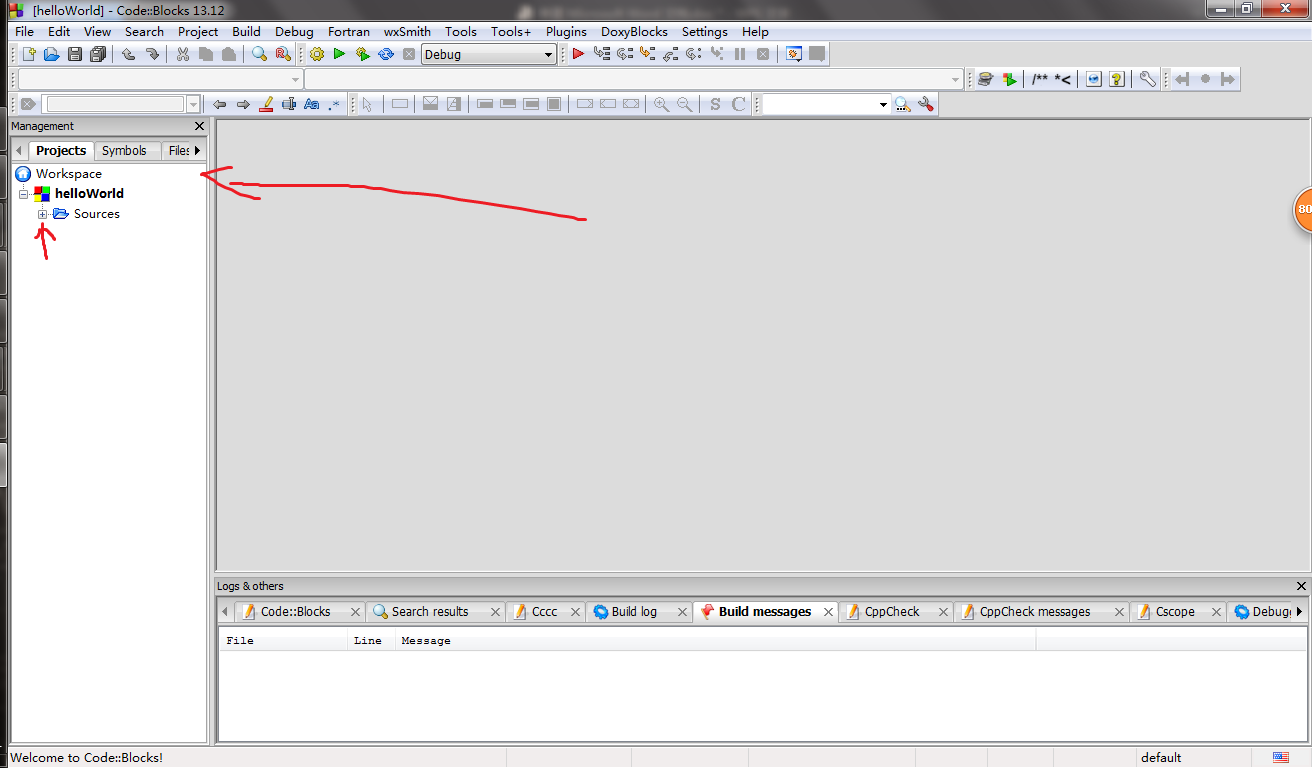Screen dimensions: 1312x768
Task: Create a new file from the toolbar
Action: [x=29, y=54]
